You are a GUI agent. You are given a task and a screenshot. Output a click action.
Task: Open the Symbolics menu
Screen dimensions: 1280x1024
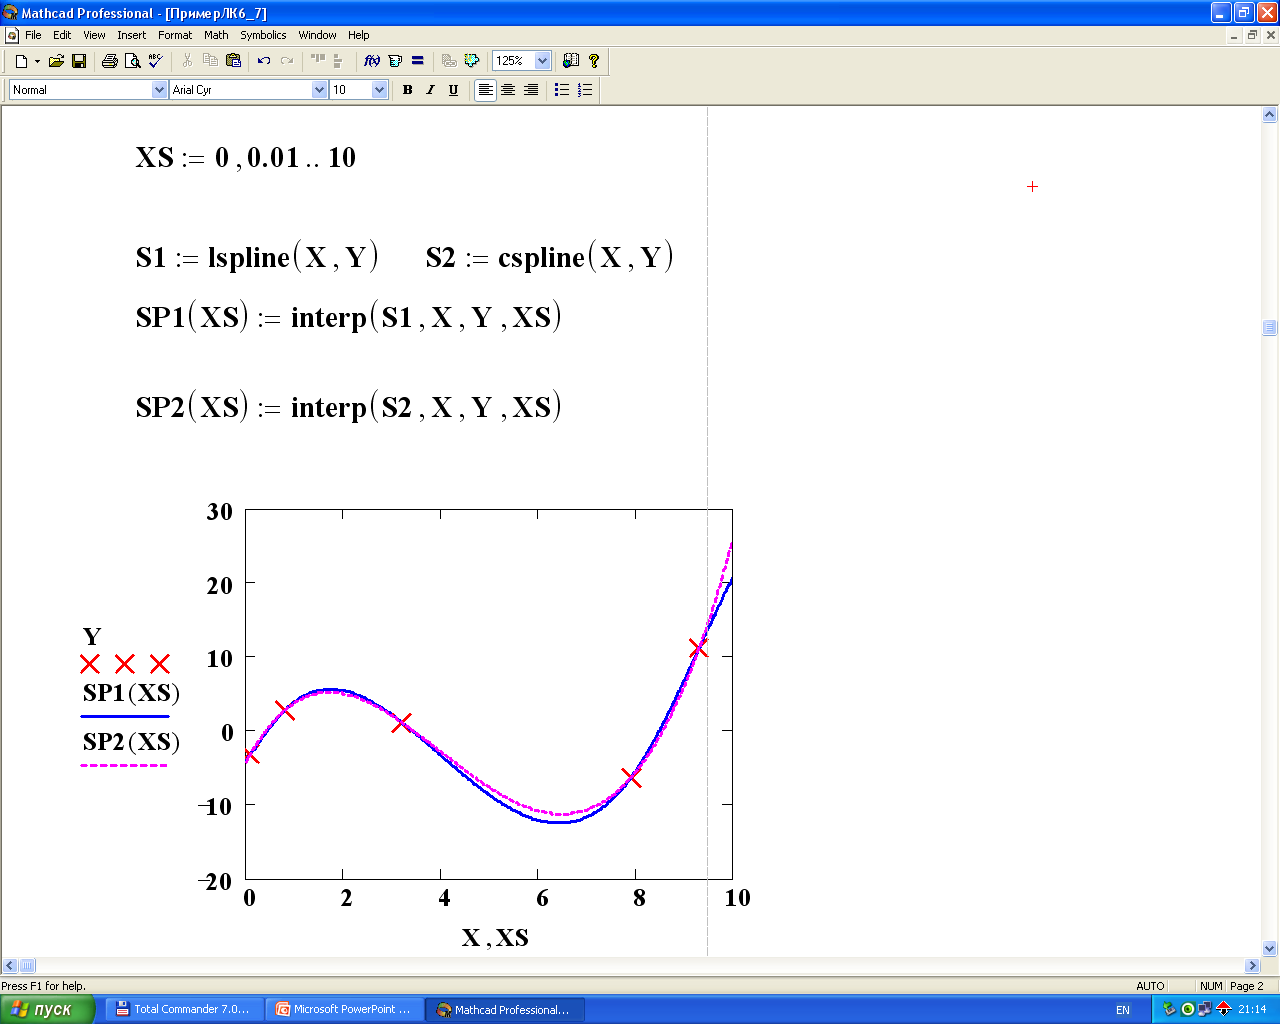coord(263,35)
